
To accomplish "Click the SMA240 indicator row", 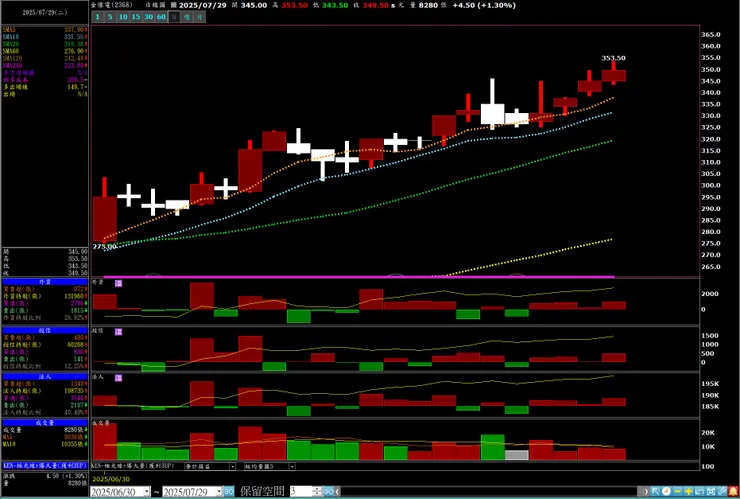I will (45, 66).
